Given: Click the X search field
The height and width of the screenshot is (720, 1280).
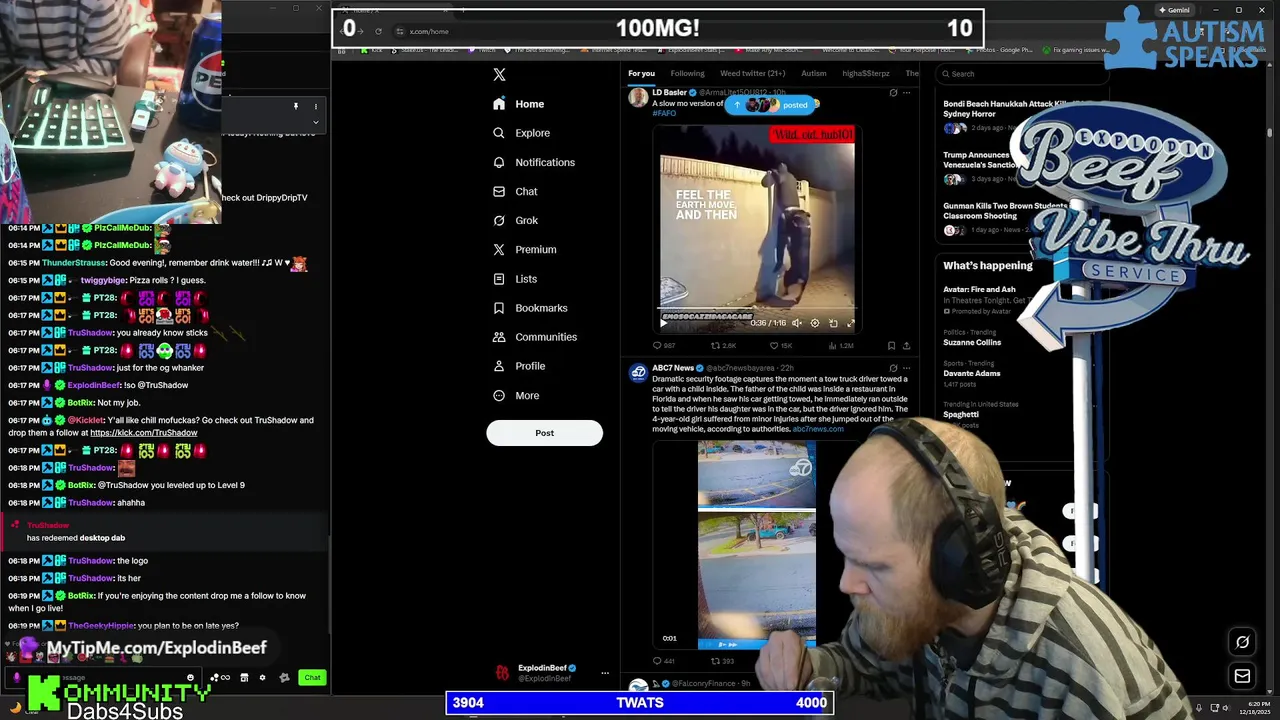Looking at the screenshot, I should 1020,73.
